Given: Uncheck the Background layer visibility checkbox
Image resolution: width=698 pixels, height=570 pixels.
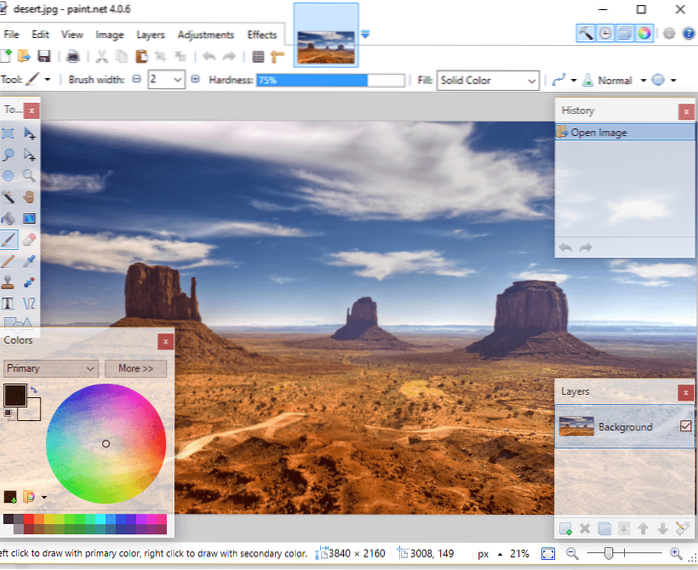Looking at the screenshot, I should [x=685, y=427].
